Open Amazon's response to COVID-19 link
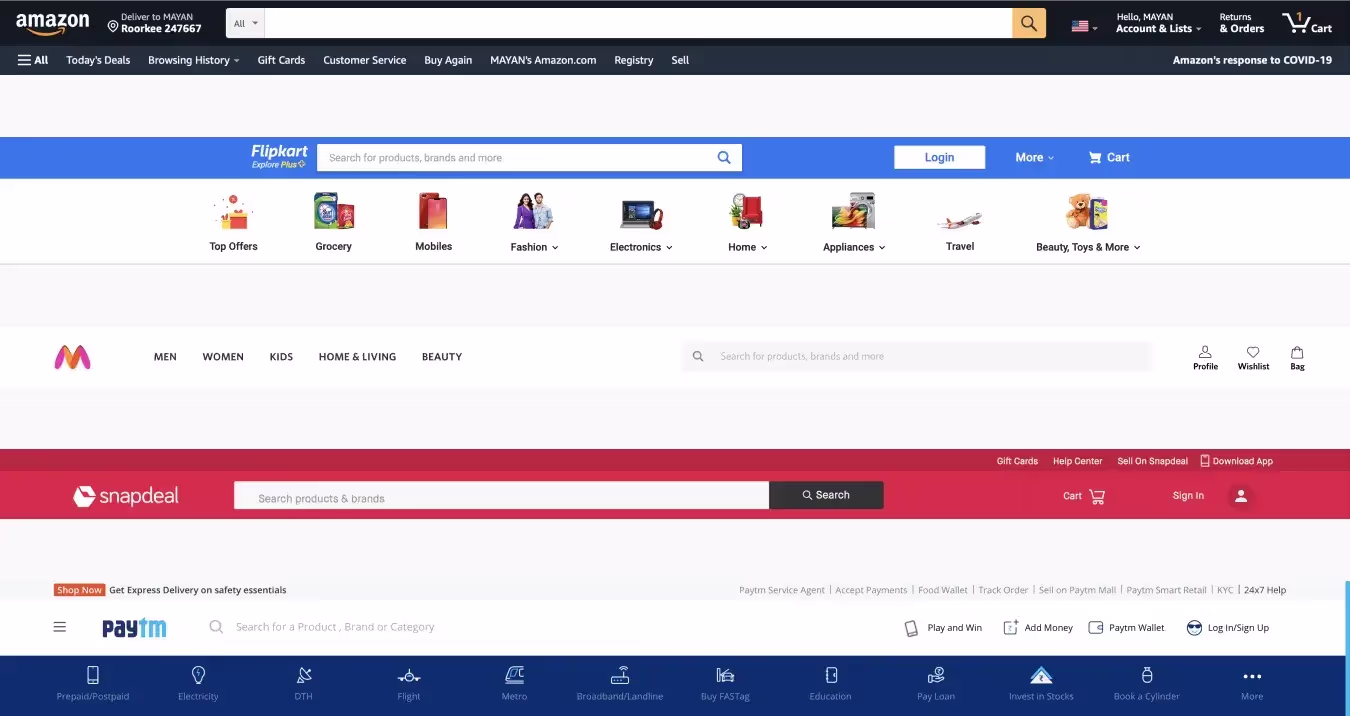The width and height of the screenshot is (1350, 716). click(1252, 60)
